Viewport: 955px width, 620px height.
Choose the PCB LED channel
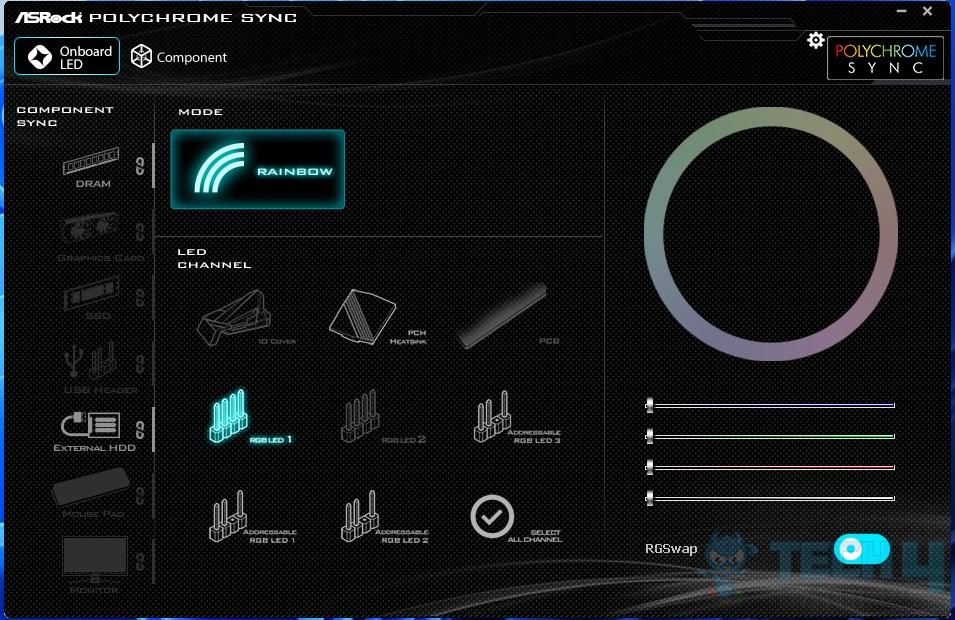[x=507, y=315]
